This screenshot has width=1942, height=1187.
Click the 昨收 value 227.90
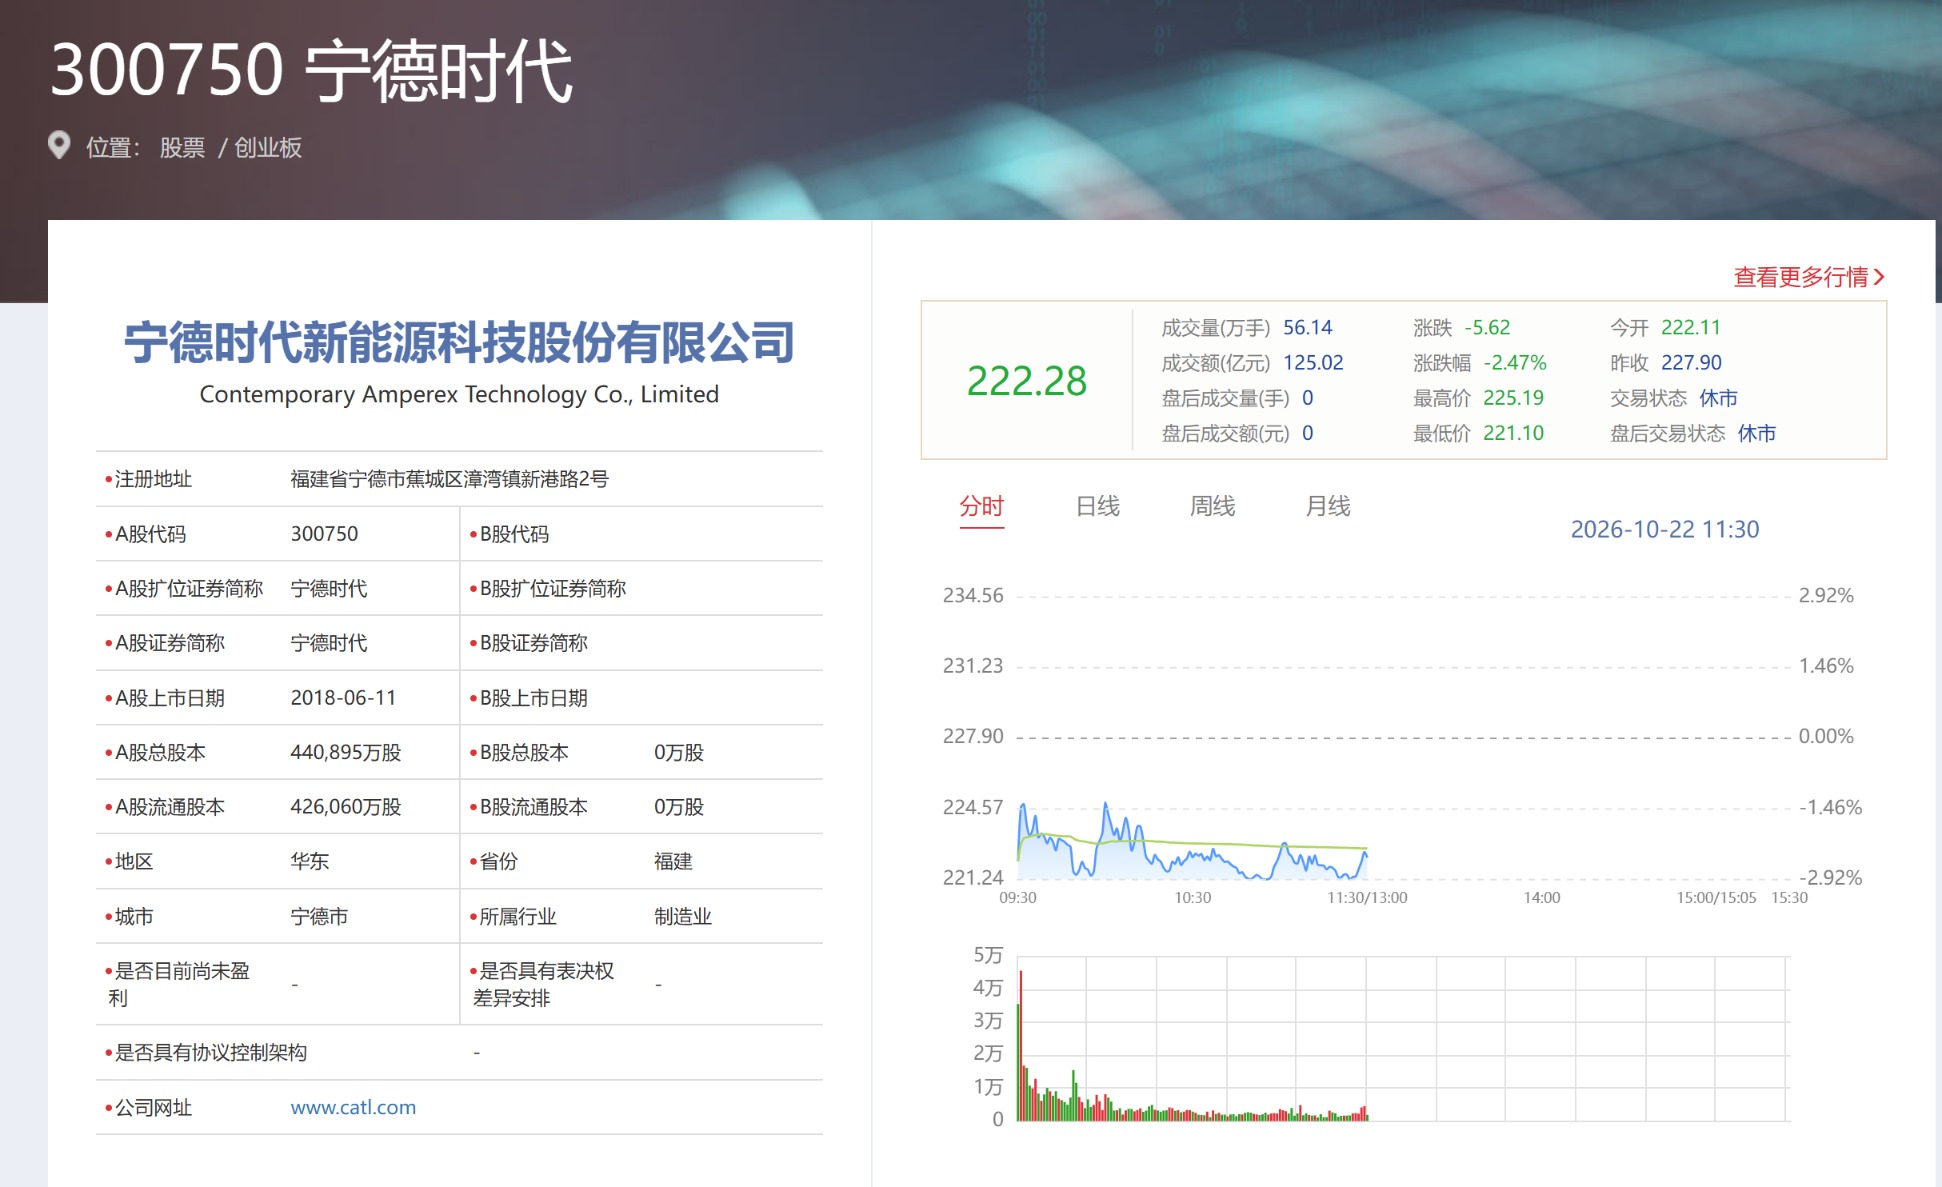[1691, 362]
